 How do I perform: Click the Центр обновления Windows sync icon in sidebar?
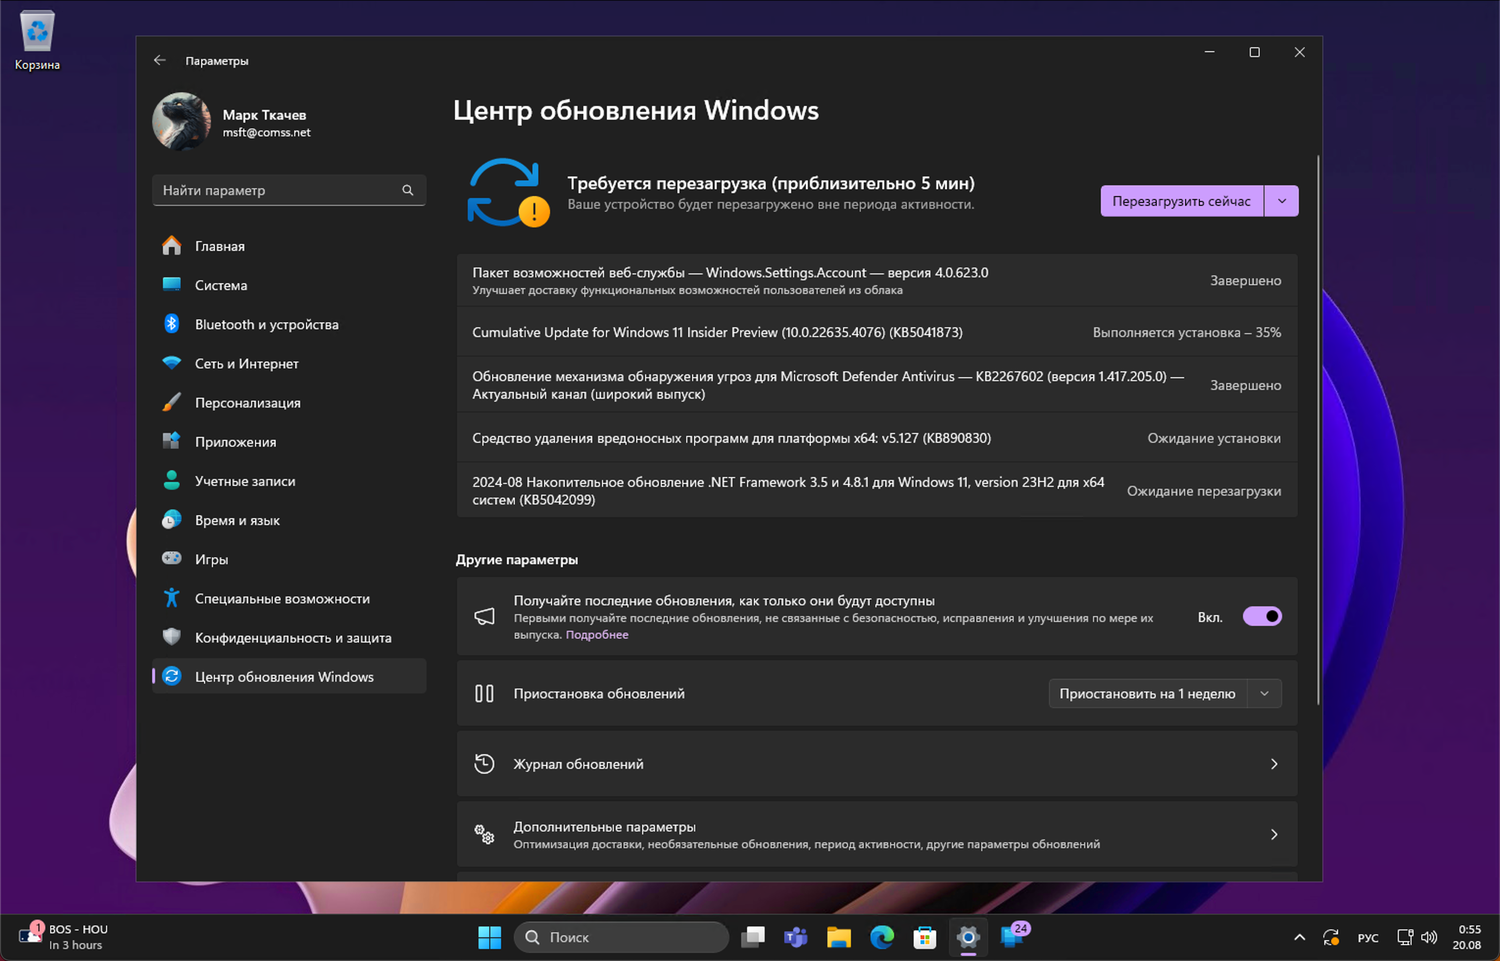[x=172, y=676]
